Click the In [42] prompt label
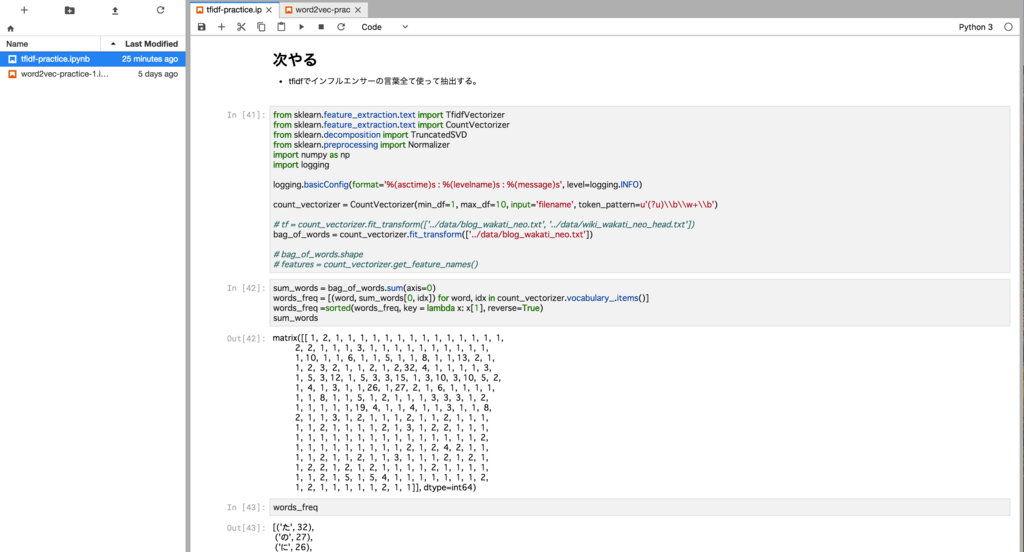The height and width of the screenshot is (552, 1024). pyautogui.click(x=246, y=288)
